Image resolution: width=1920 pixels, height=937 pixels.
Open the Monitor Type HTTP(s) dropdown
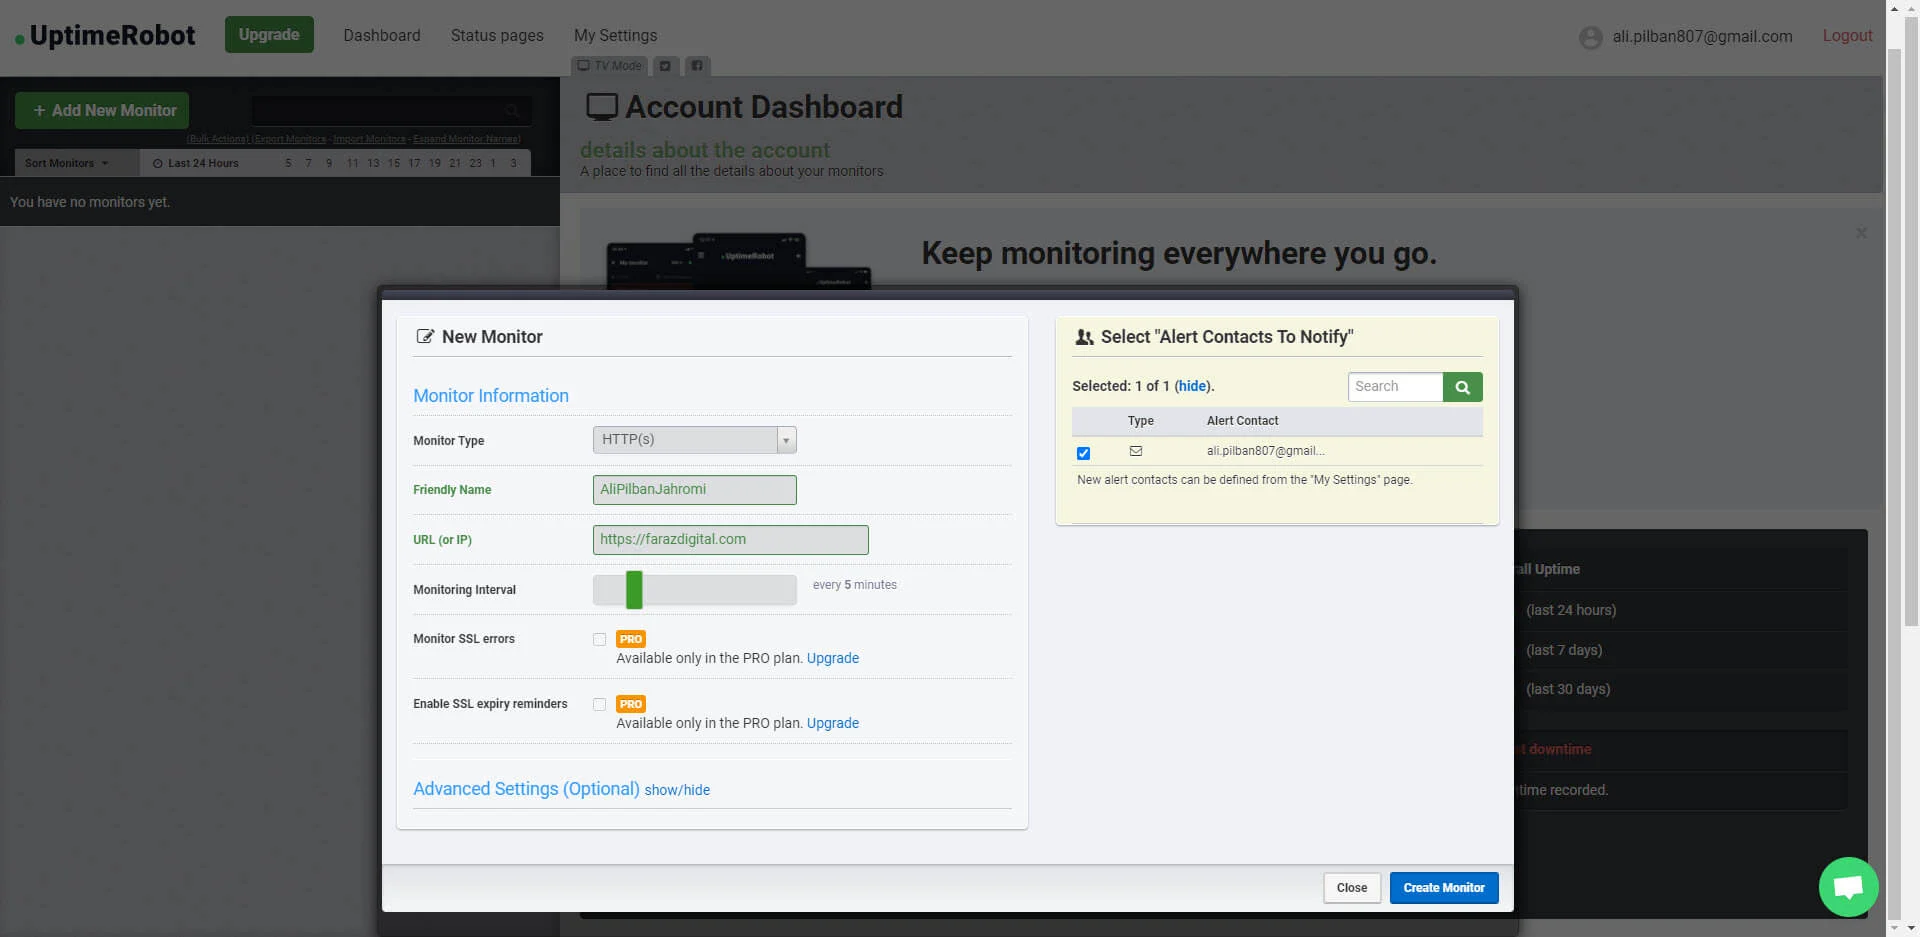pos(694,440)
